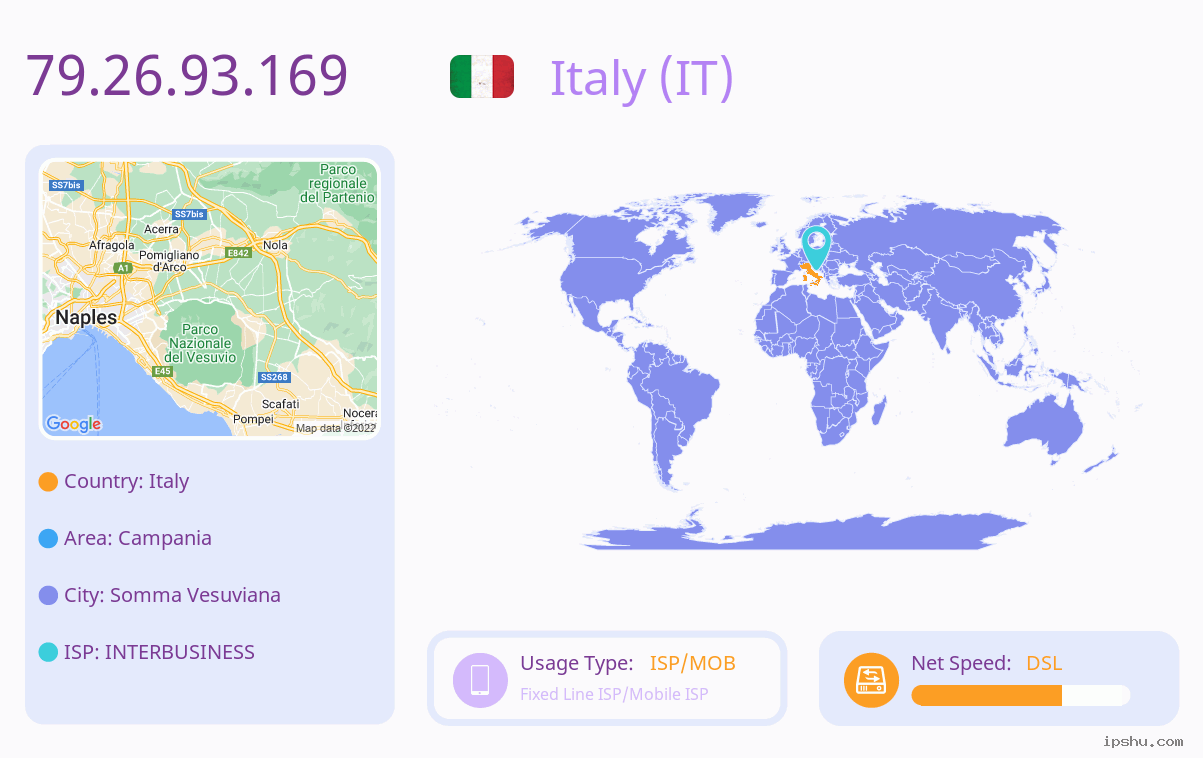Click the City: Somma Vesuviana text

tap(172, 595)
